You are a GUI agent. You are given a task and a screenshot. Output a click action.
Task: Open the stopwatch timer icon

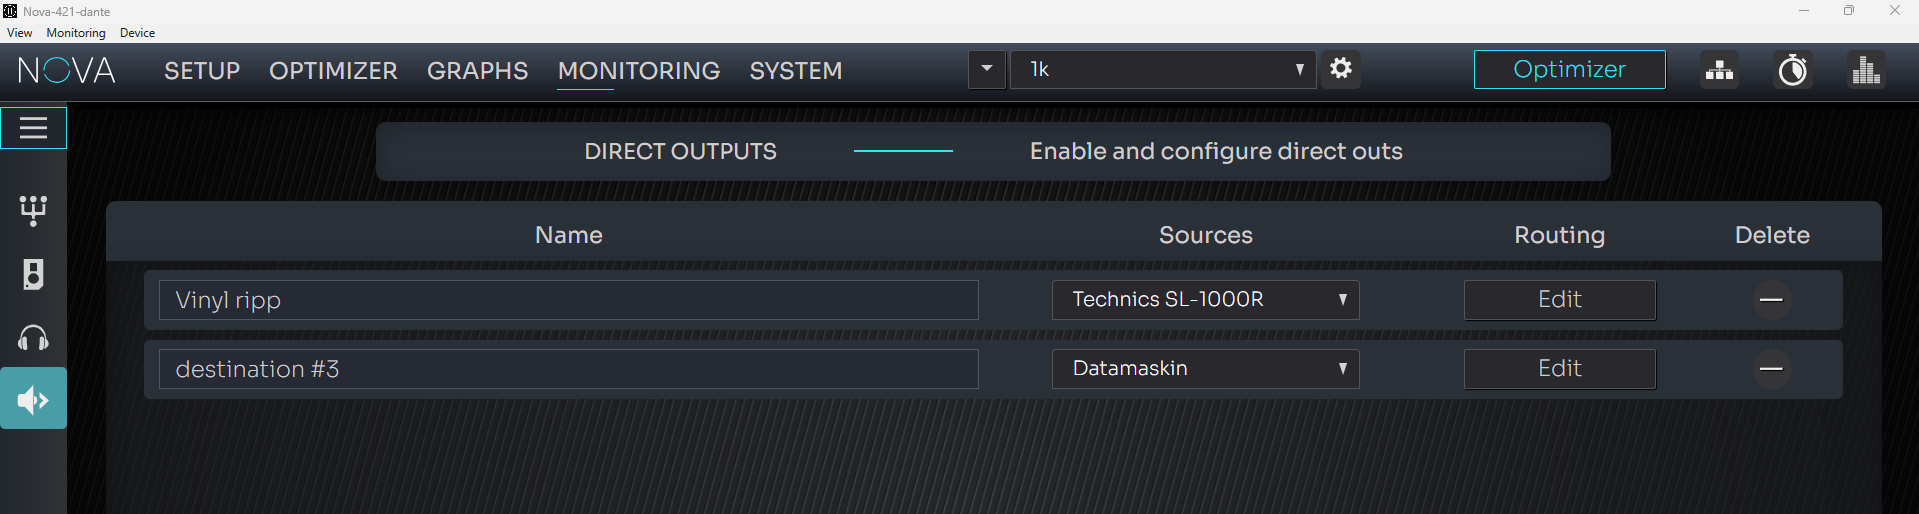(1792, 70)
